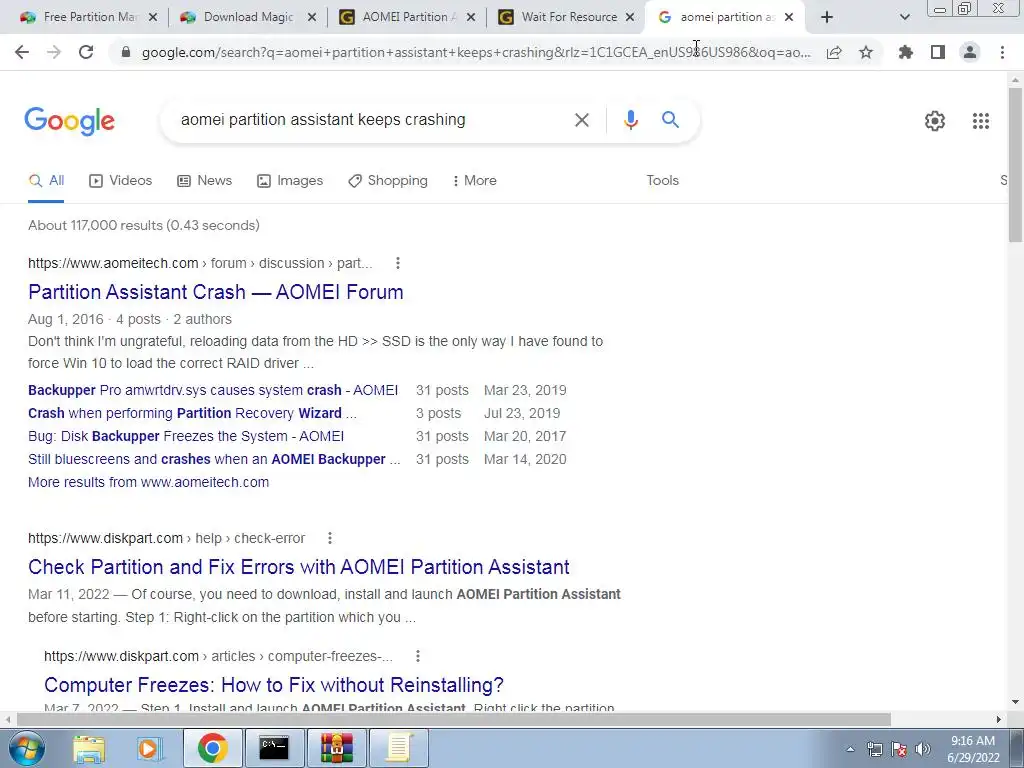This screenshot has height=768, width=1024.
Task: Open Action Center flag tray icon
Action: tap(899, 749)
